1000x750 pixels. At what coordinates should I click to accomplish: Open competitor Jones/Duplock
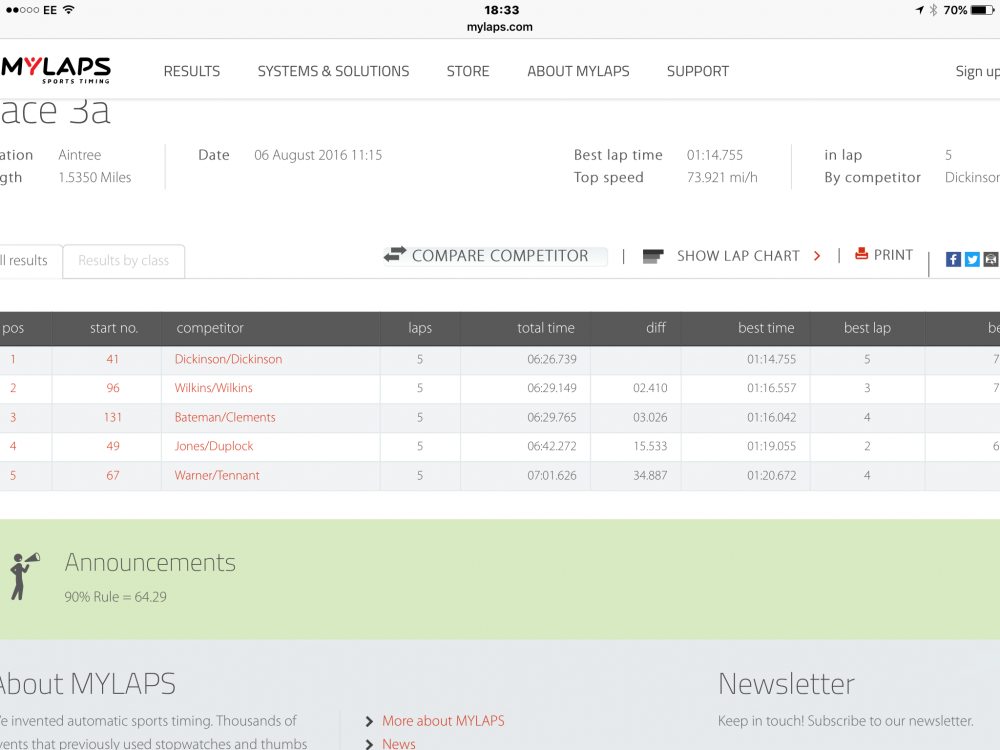(214, 446)
